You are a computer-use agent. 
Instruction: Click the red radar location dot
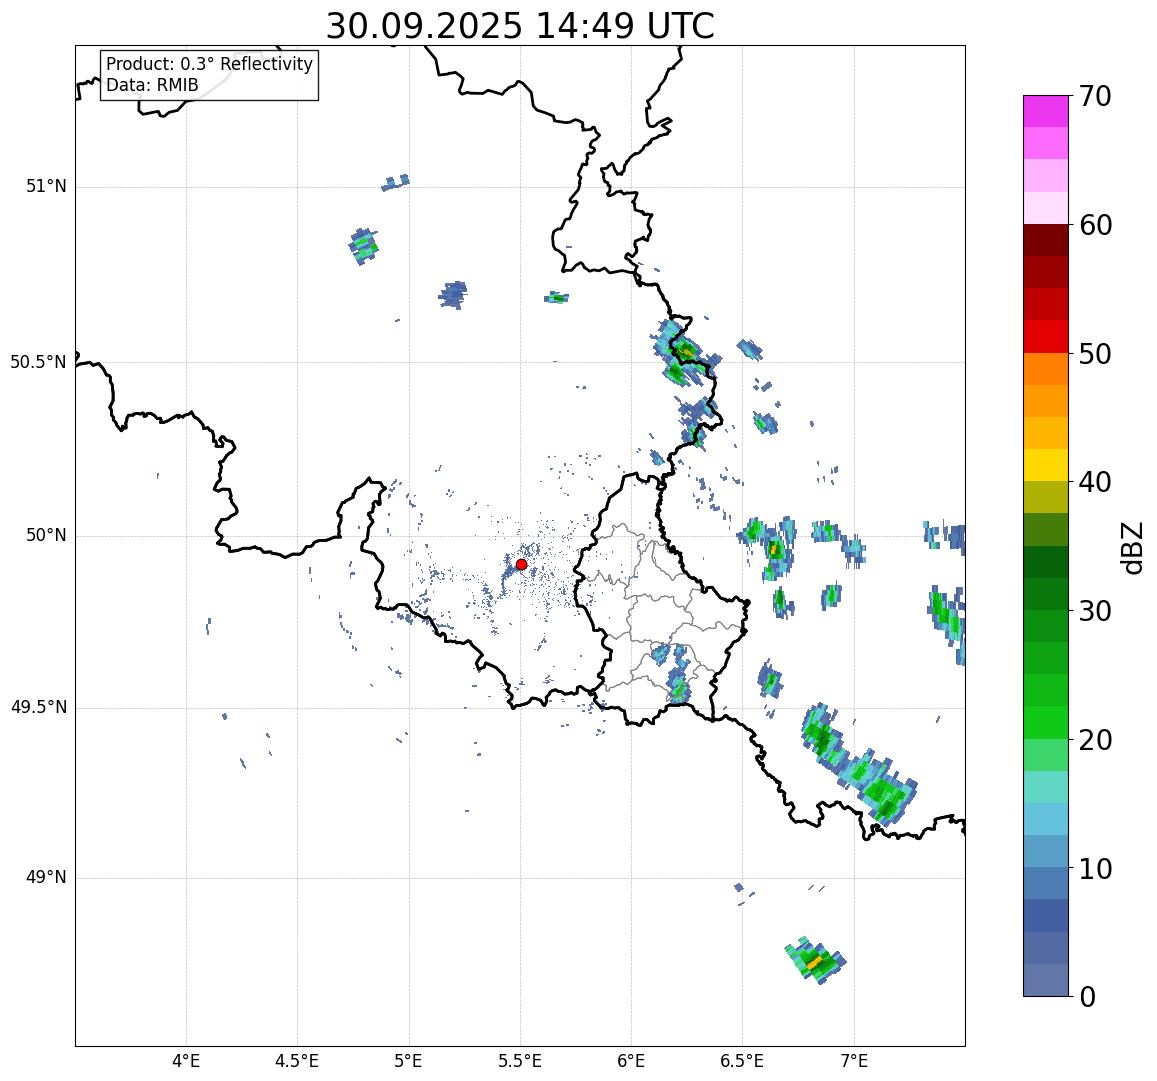pyautogui.click(x=521, y=564)
